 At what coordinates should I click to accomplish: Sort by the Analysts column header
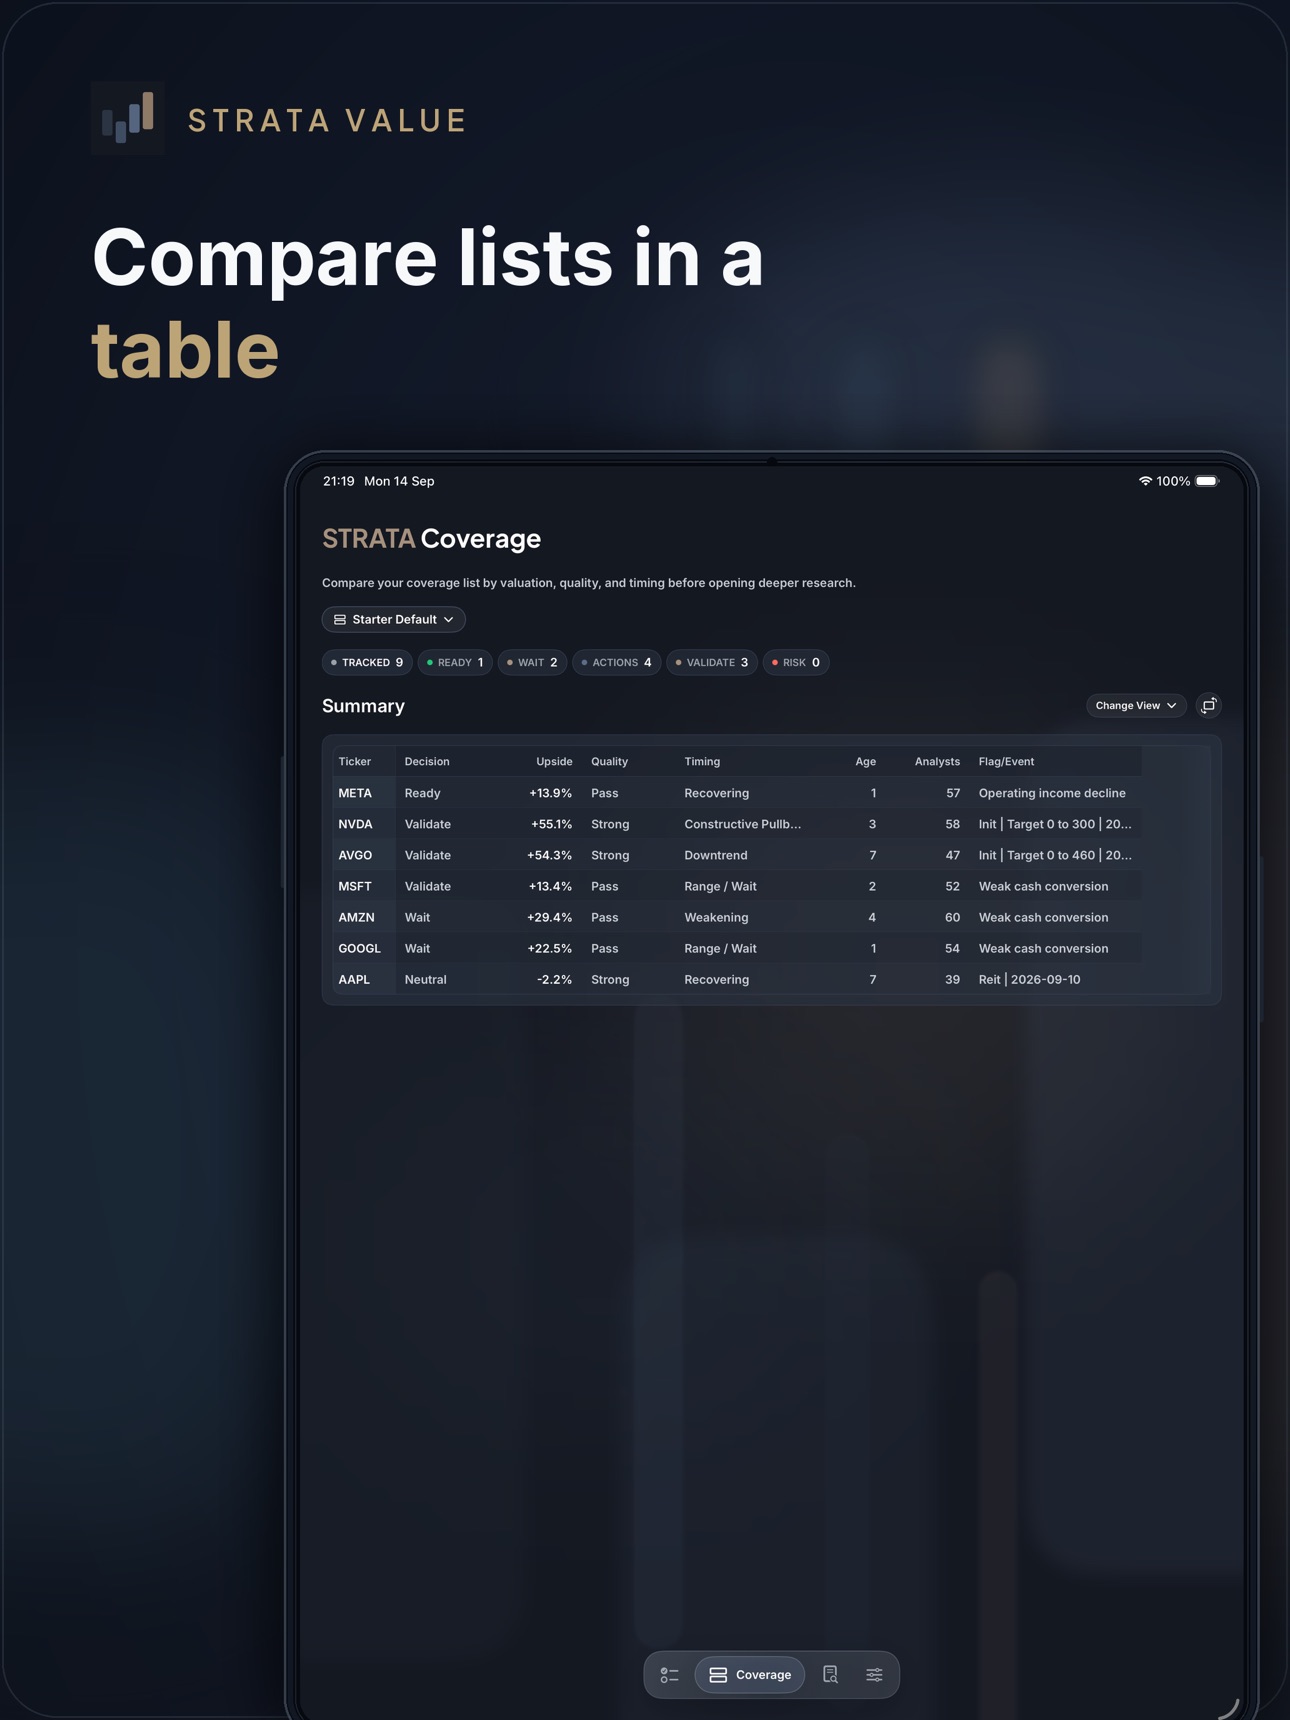(937, 762)
